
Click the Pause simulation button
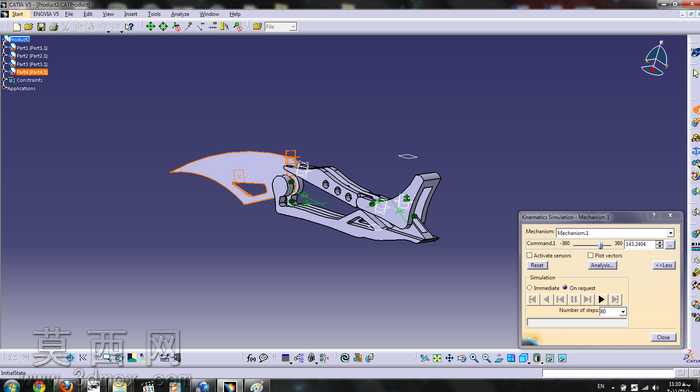pyautogui.click(x=574, y=299)
